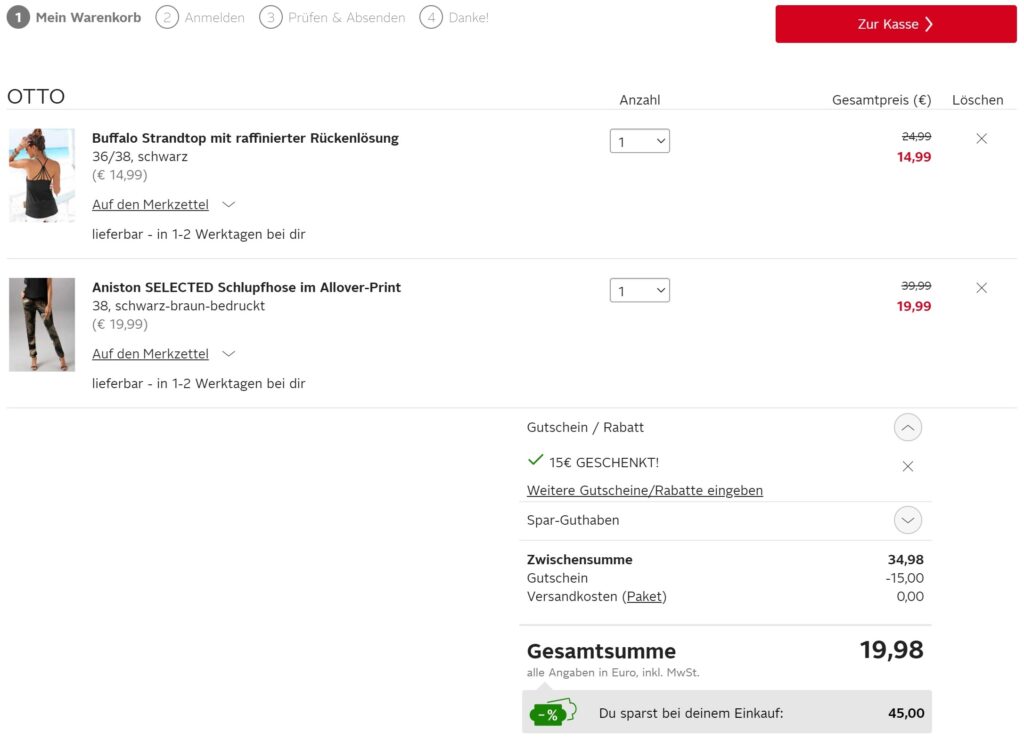Click the Spar-Guthaben label

(573, 520)
